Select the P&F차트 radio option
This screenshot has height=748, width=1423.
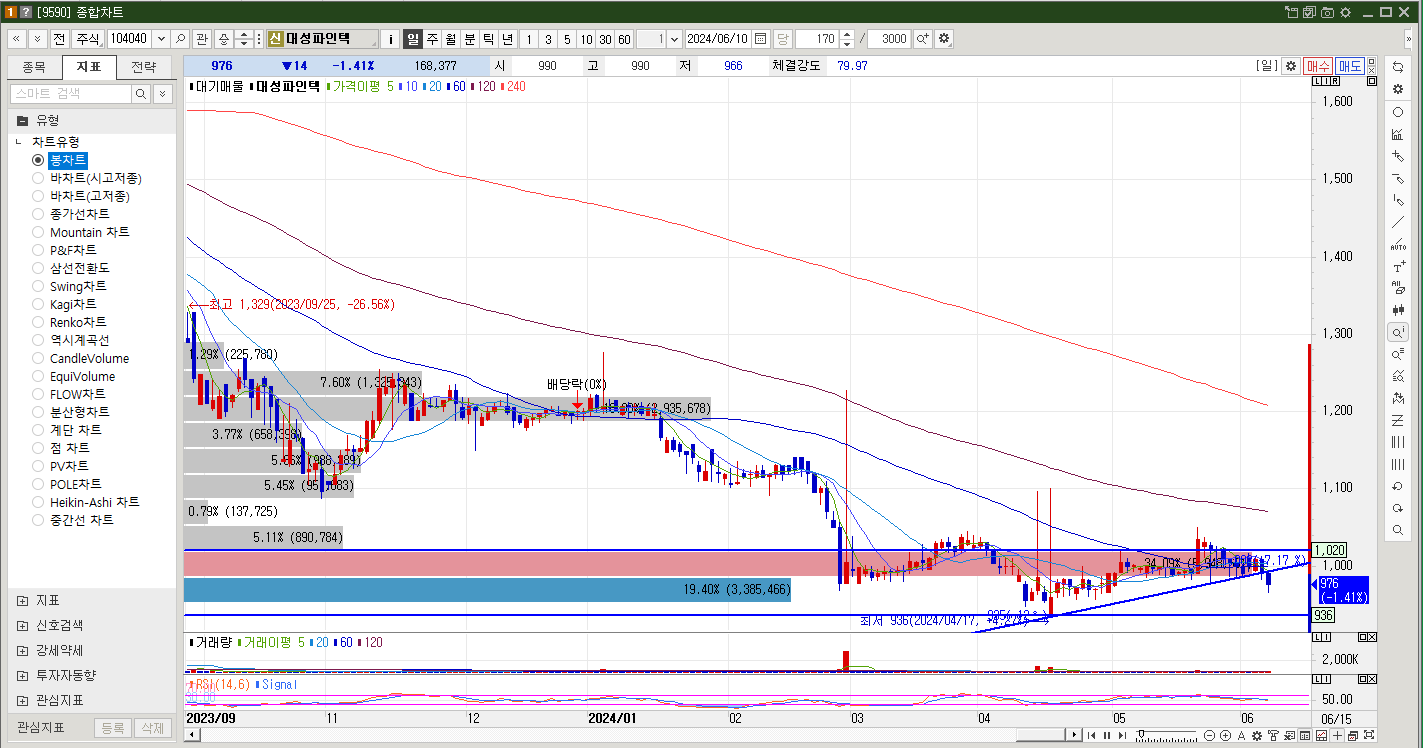pos(39,250)
